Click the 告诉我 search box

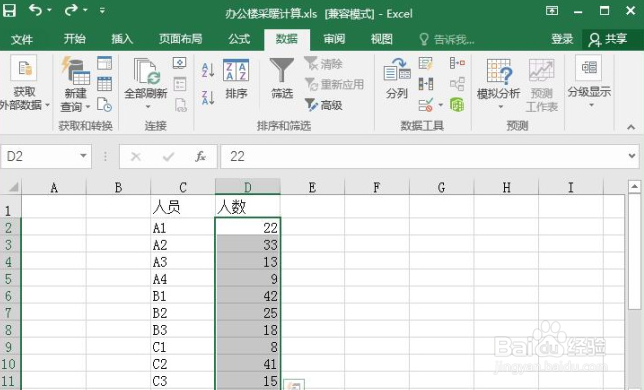coord(447,39)
